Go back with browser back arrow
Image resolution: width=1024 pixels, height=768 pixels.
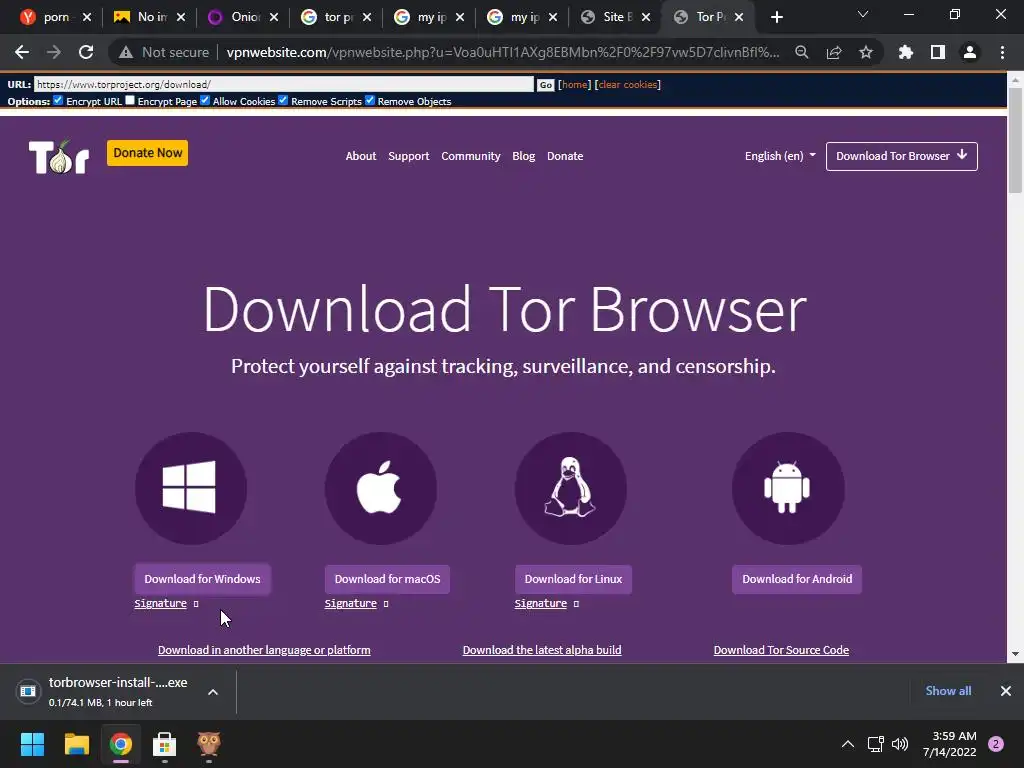click(22, 52)
